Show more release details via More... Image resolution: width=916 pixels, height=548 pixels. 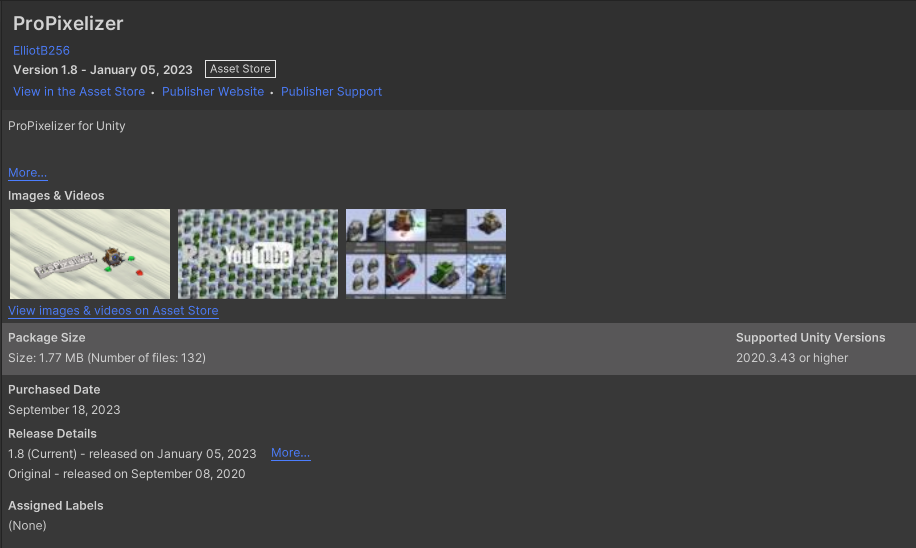(x=290, y=453)
